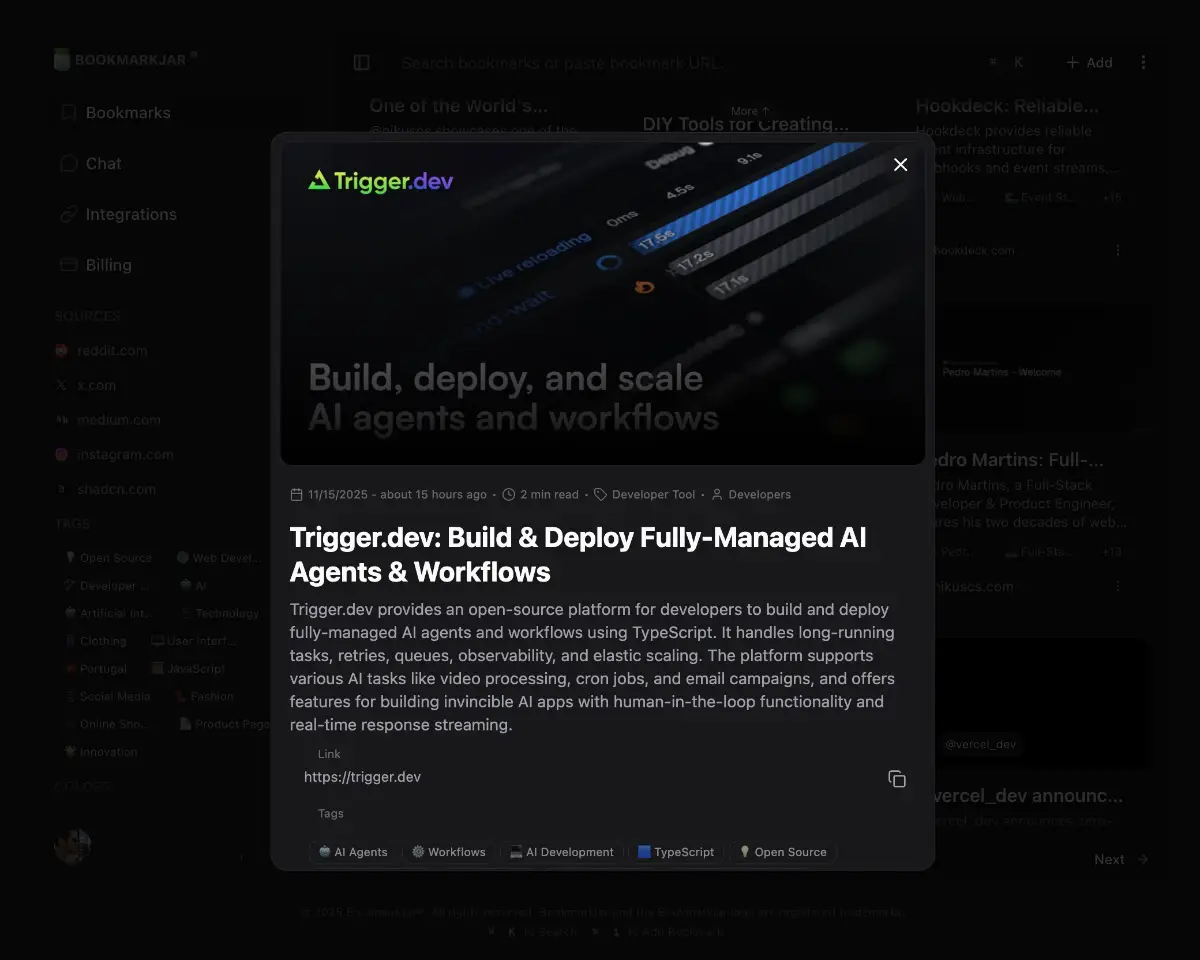1200x960 pixels.
Task: Open the Chat section in sidebar
Action: [103, 164]
